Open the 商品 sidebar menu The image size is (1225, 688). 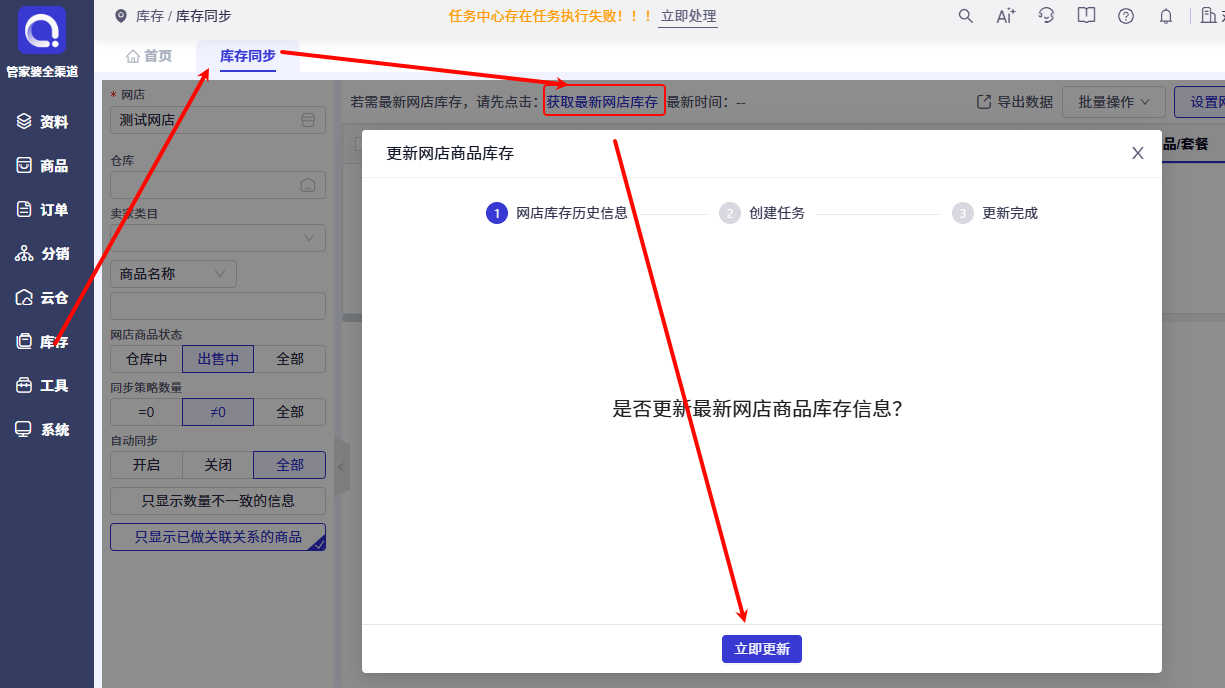pos(42,166)
